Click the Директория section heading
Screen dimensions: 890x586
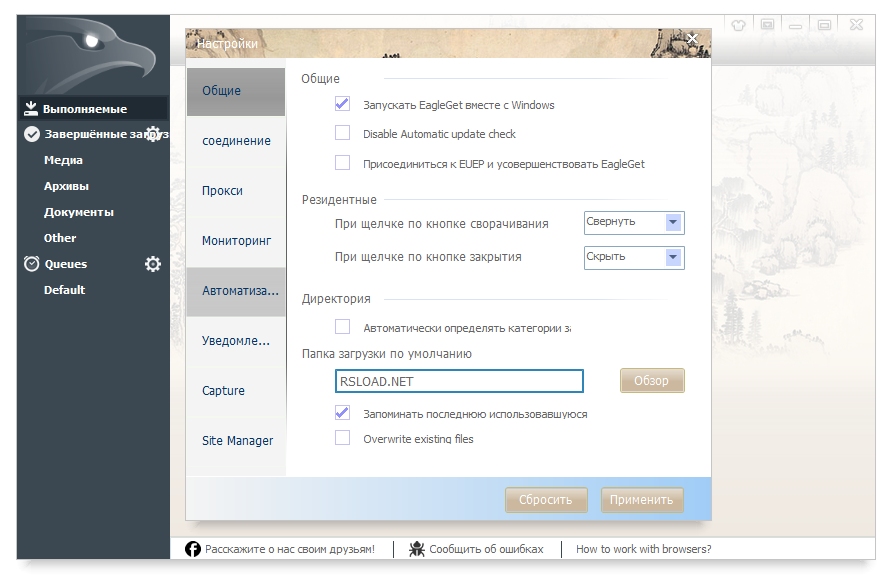pos(336,299)
